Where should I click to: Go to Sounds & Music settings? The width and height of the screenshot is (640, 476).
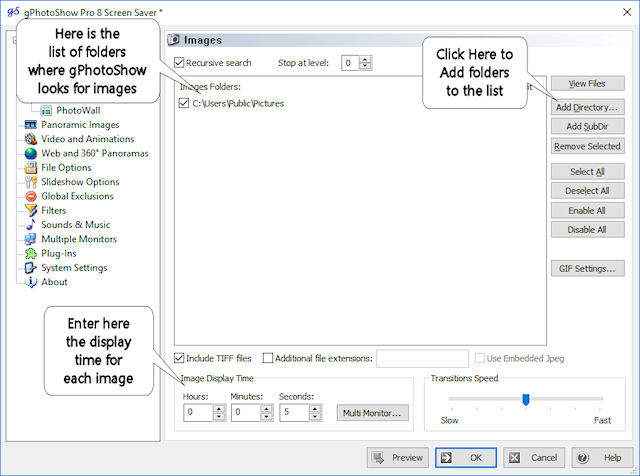click(76, 225)
